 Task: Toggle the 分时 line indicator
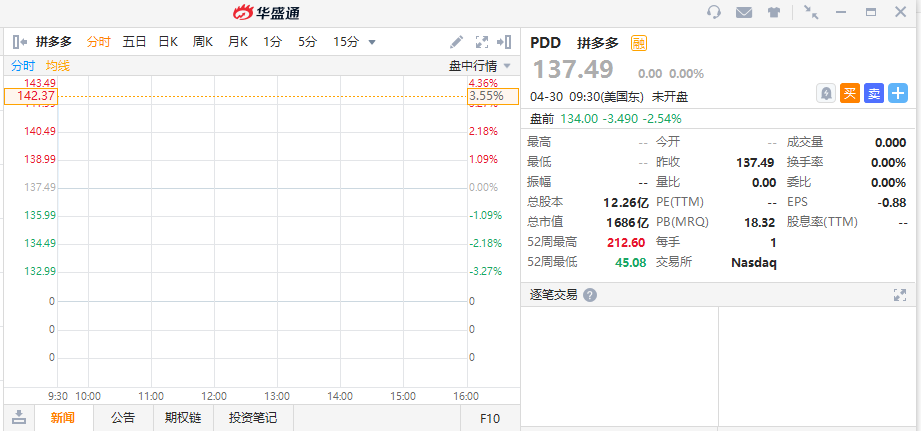(x=23, y=65)
